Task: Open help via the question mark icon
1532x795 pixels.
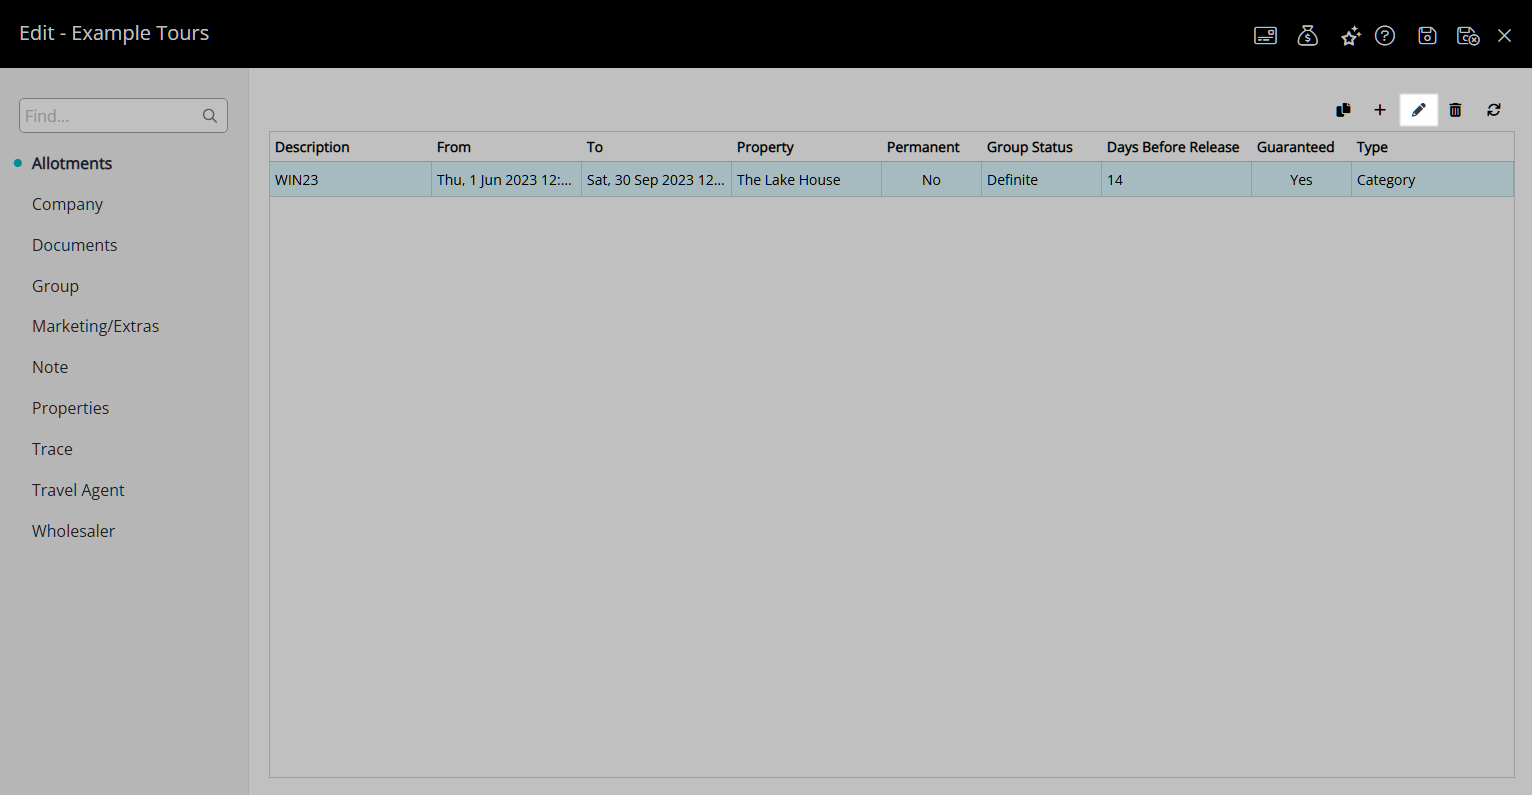Action: pyautogui.click(x=1385, y=36)
